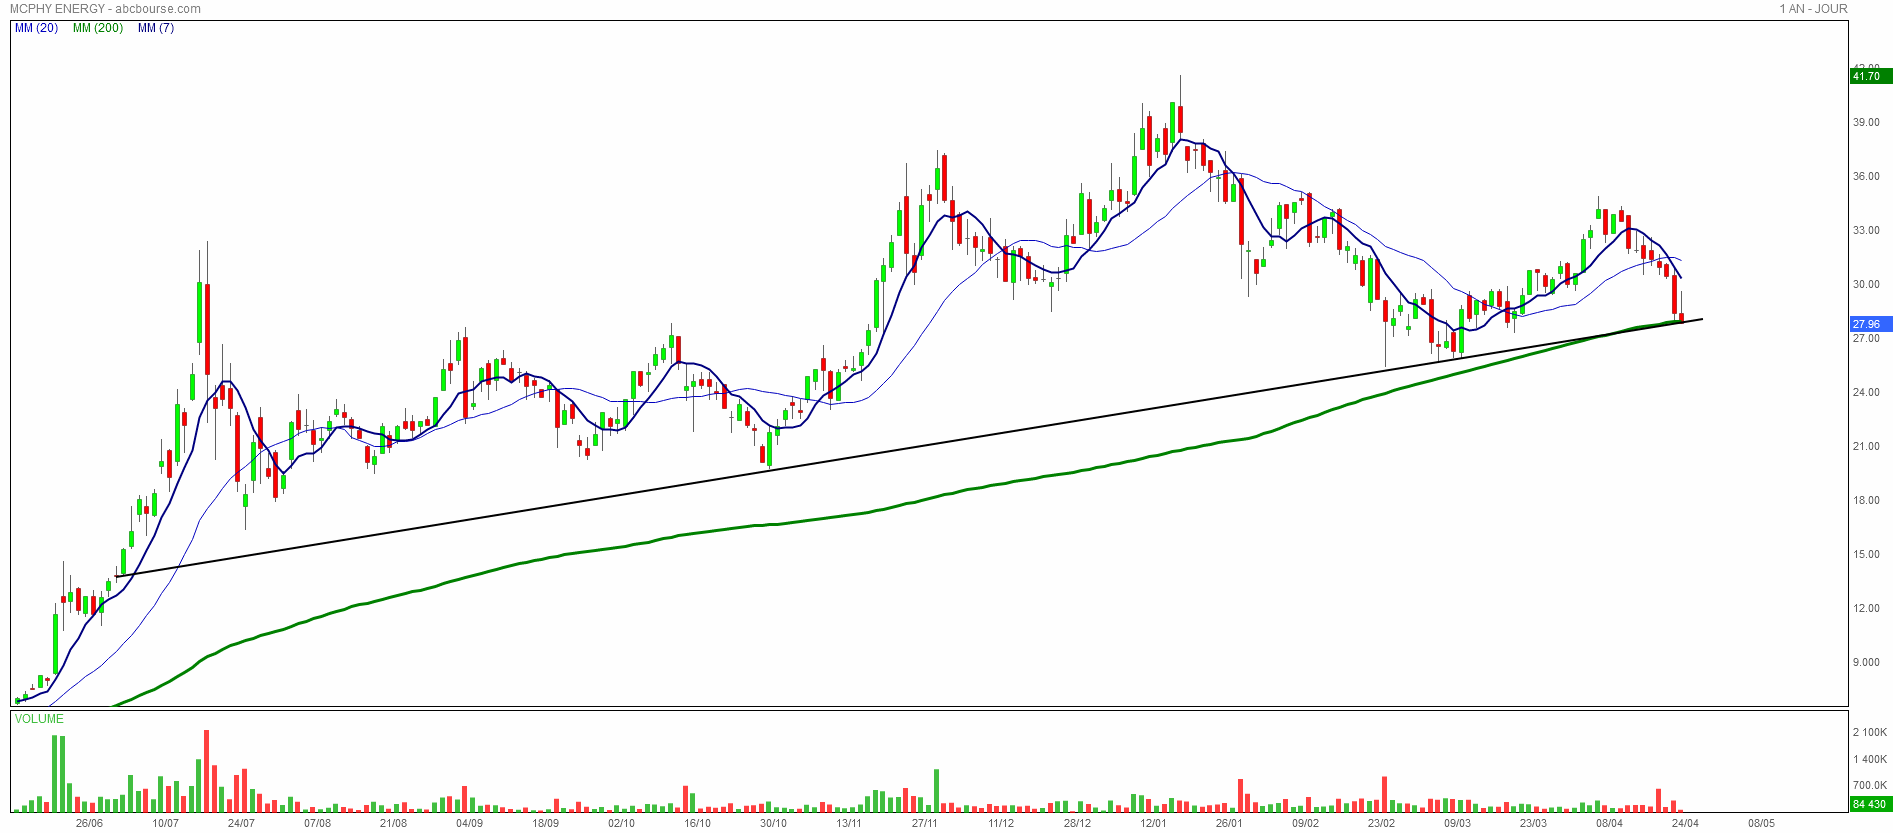The width and height of the screenshot is (1893, 833).
Task: Click the 21/08 date on time axis
Action: [x=394, y=824]
